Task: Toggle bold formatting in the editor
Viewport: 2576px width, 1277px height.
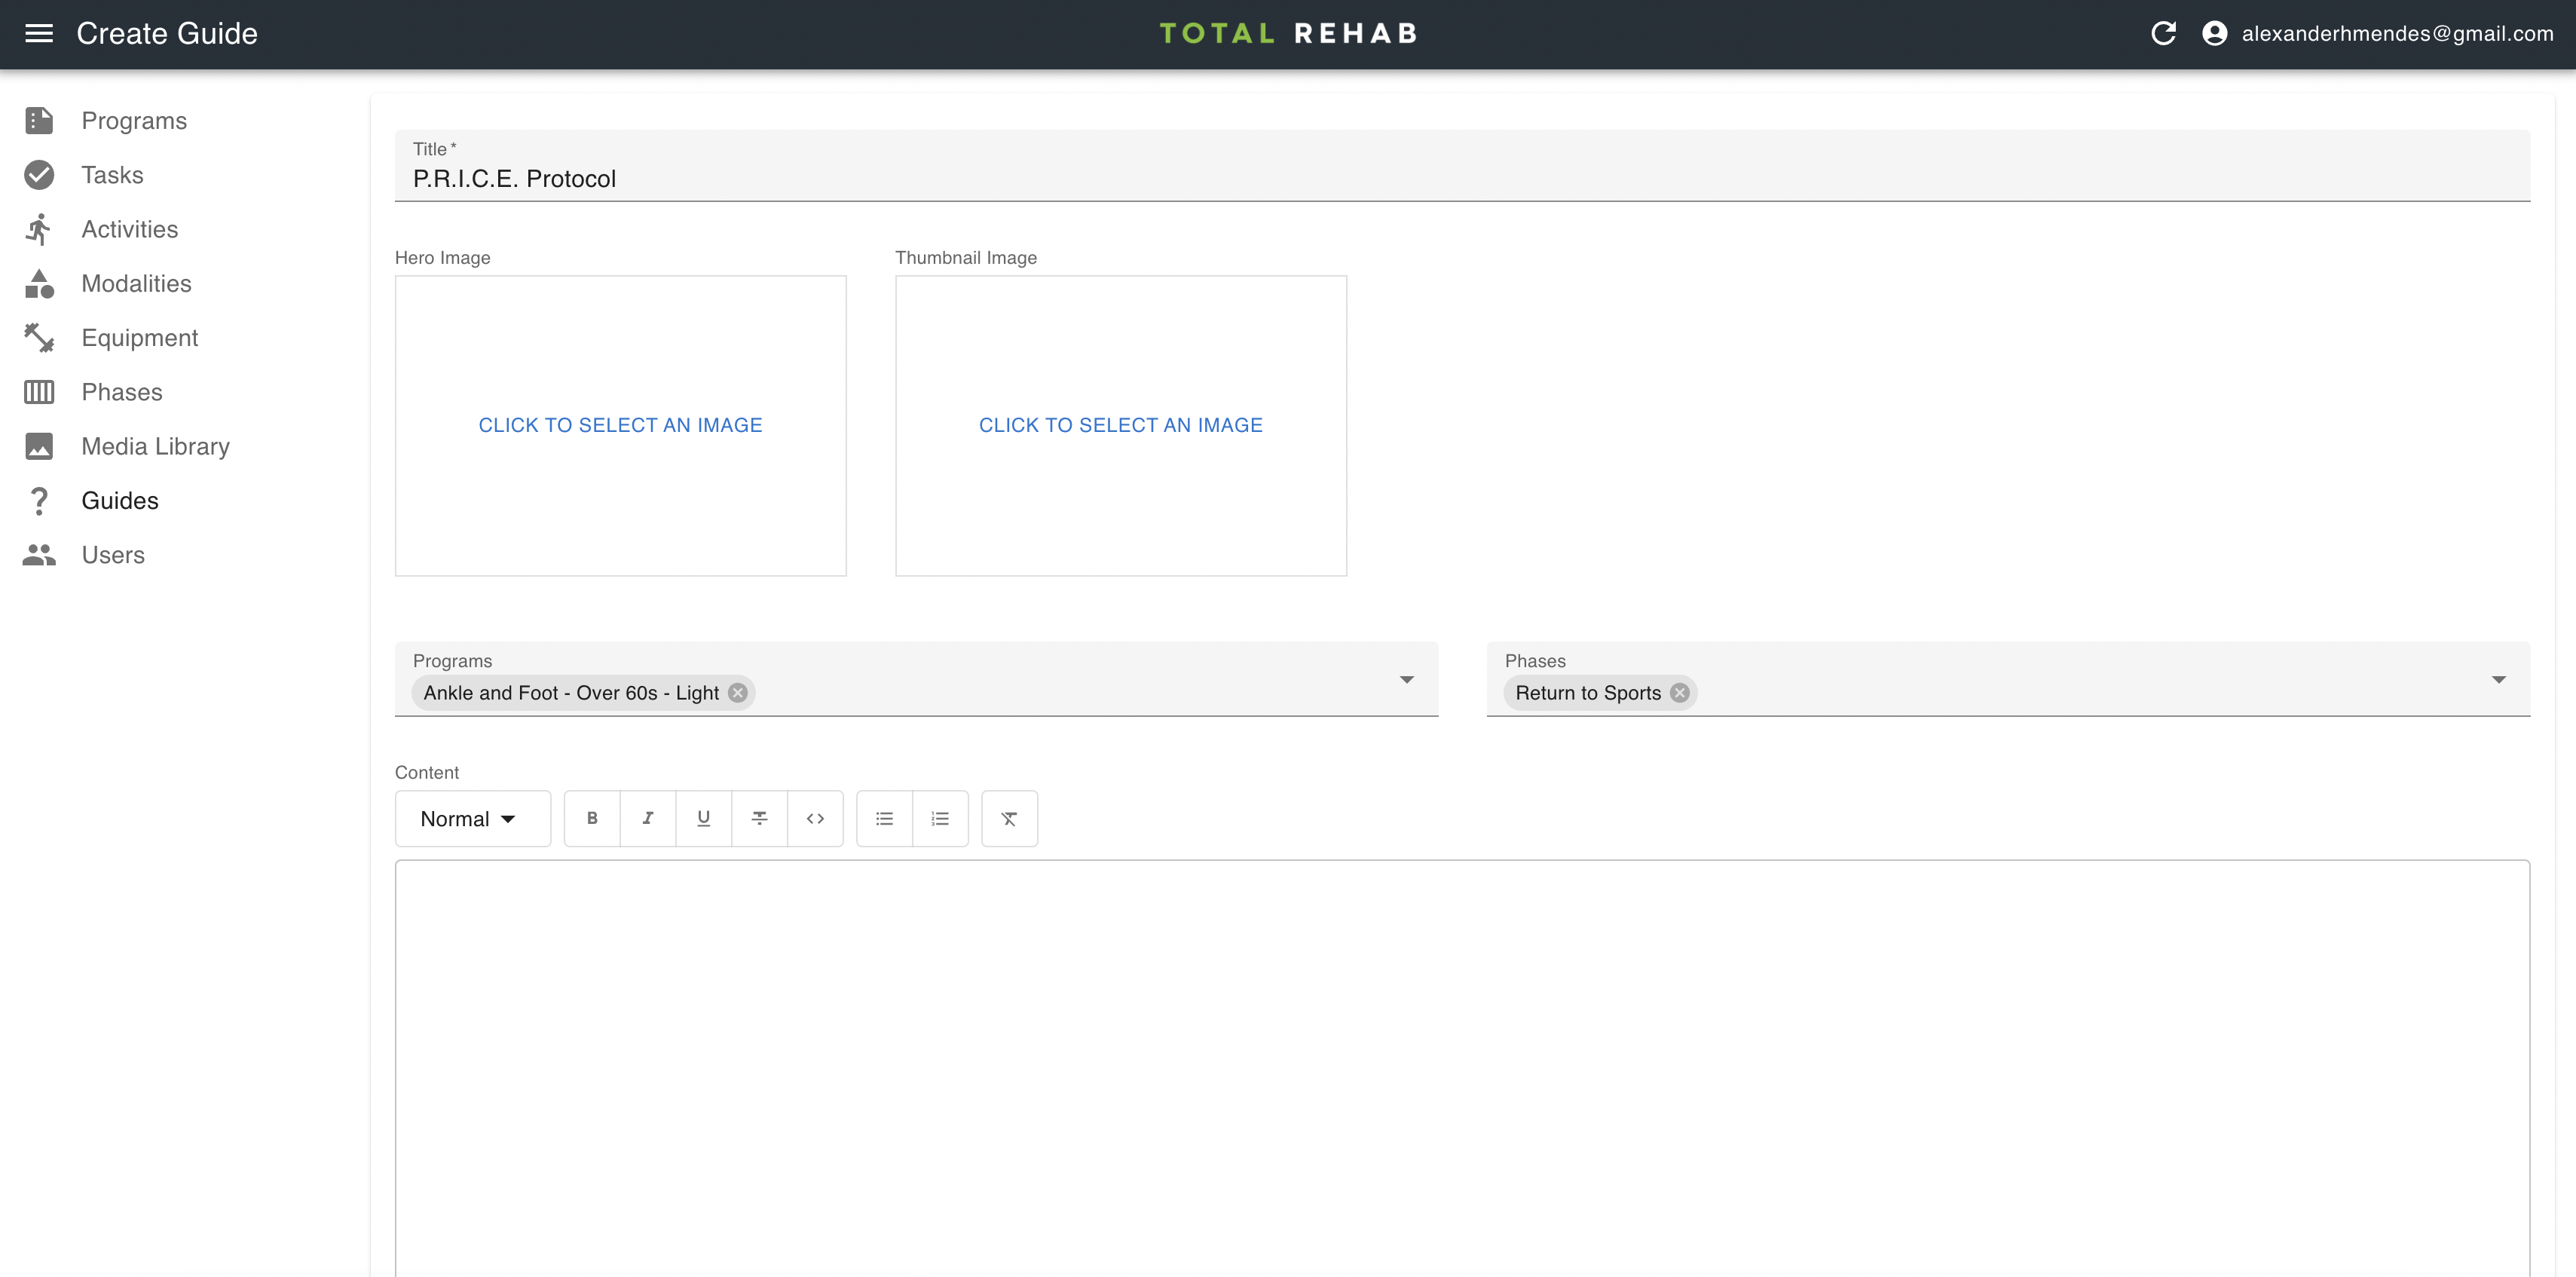Action: [x=592, y=818]
